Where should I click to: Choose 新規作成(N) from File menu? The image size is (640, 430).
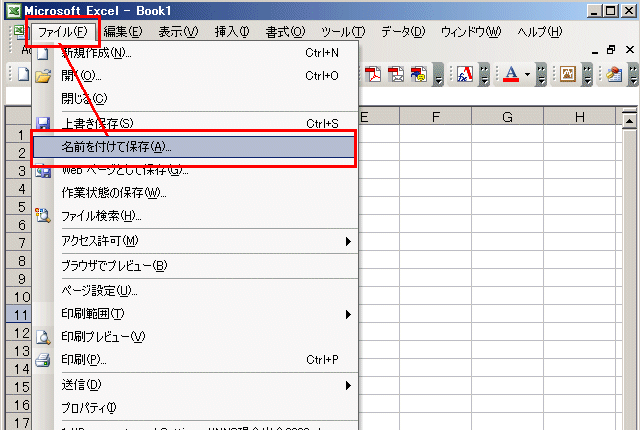tap(196, 53)
